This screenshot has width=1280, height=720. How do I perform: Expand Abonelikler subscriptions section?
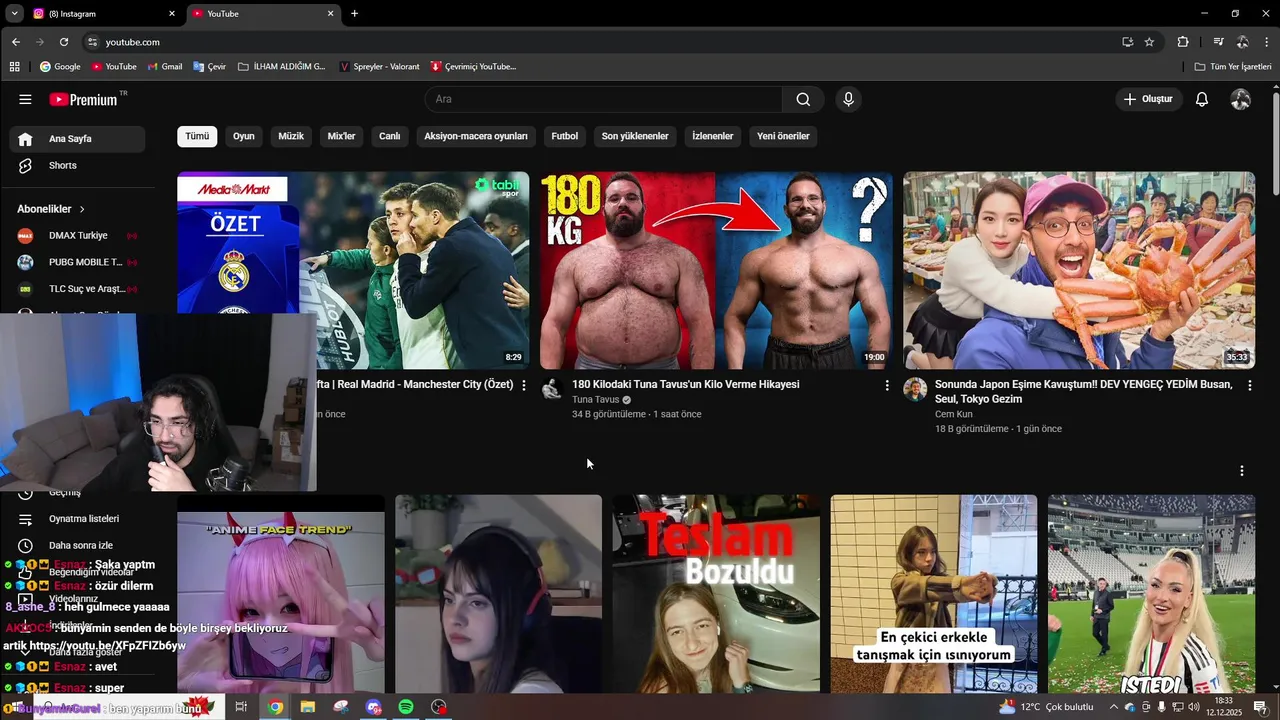tap(51, 209)
